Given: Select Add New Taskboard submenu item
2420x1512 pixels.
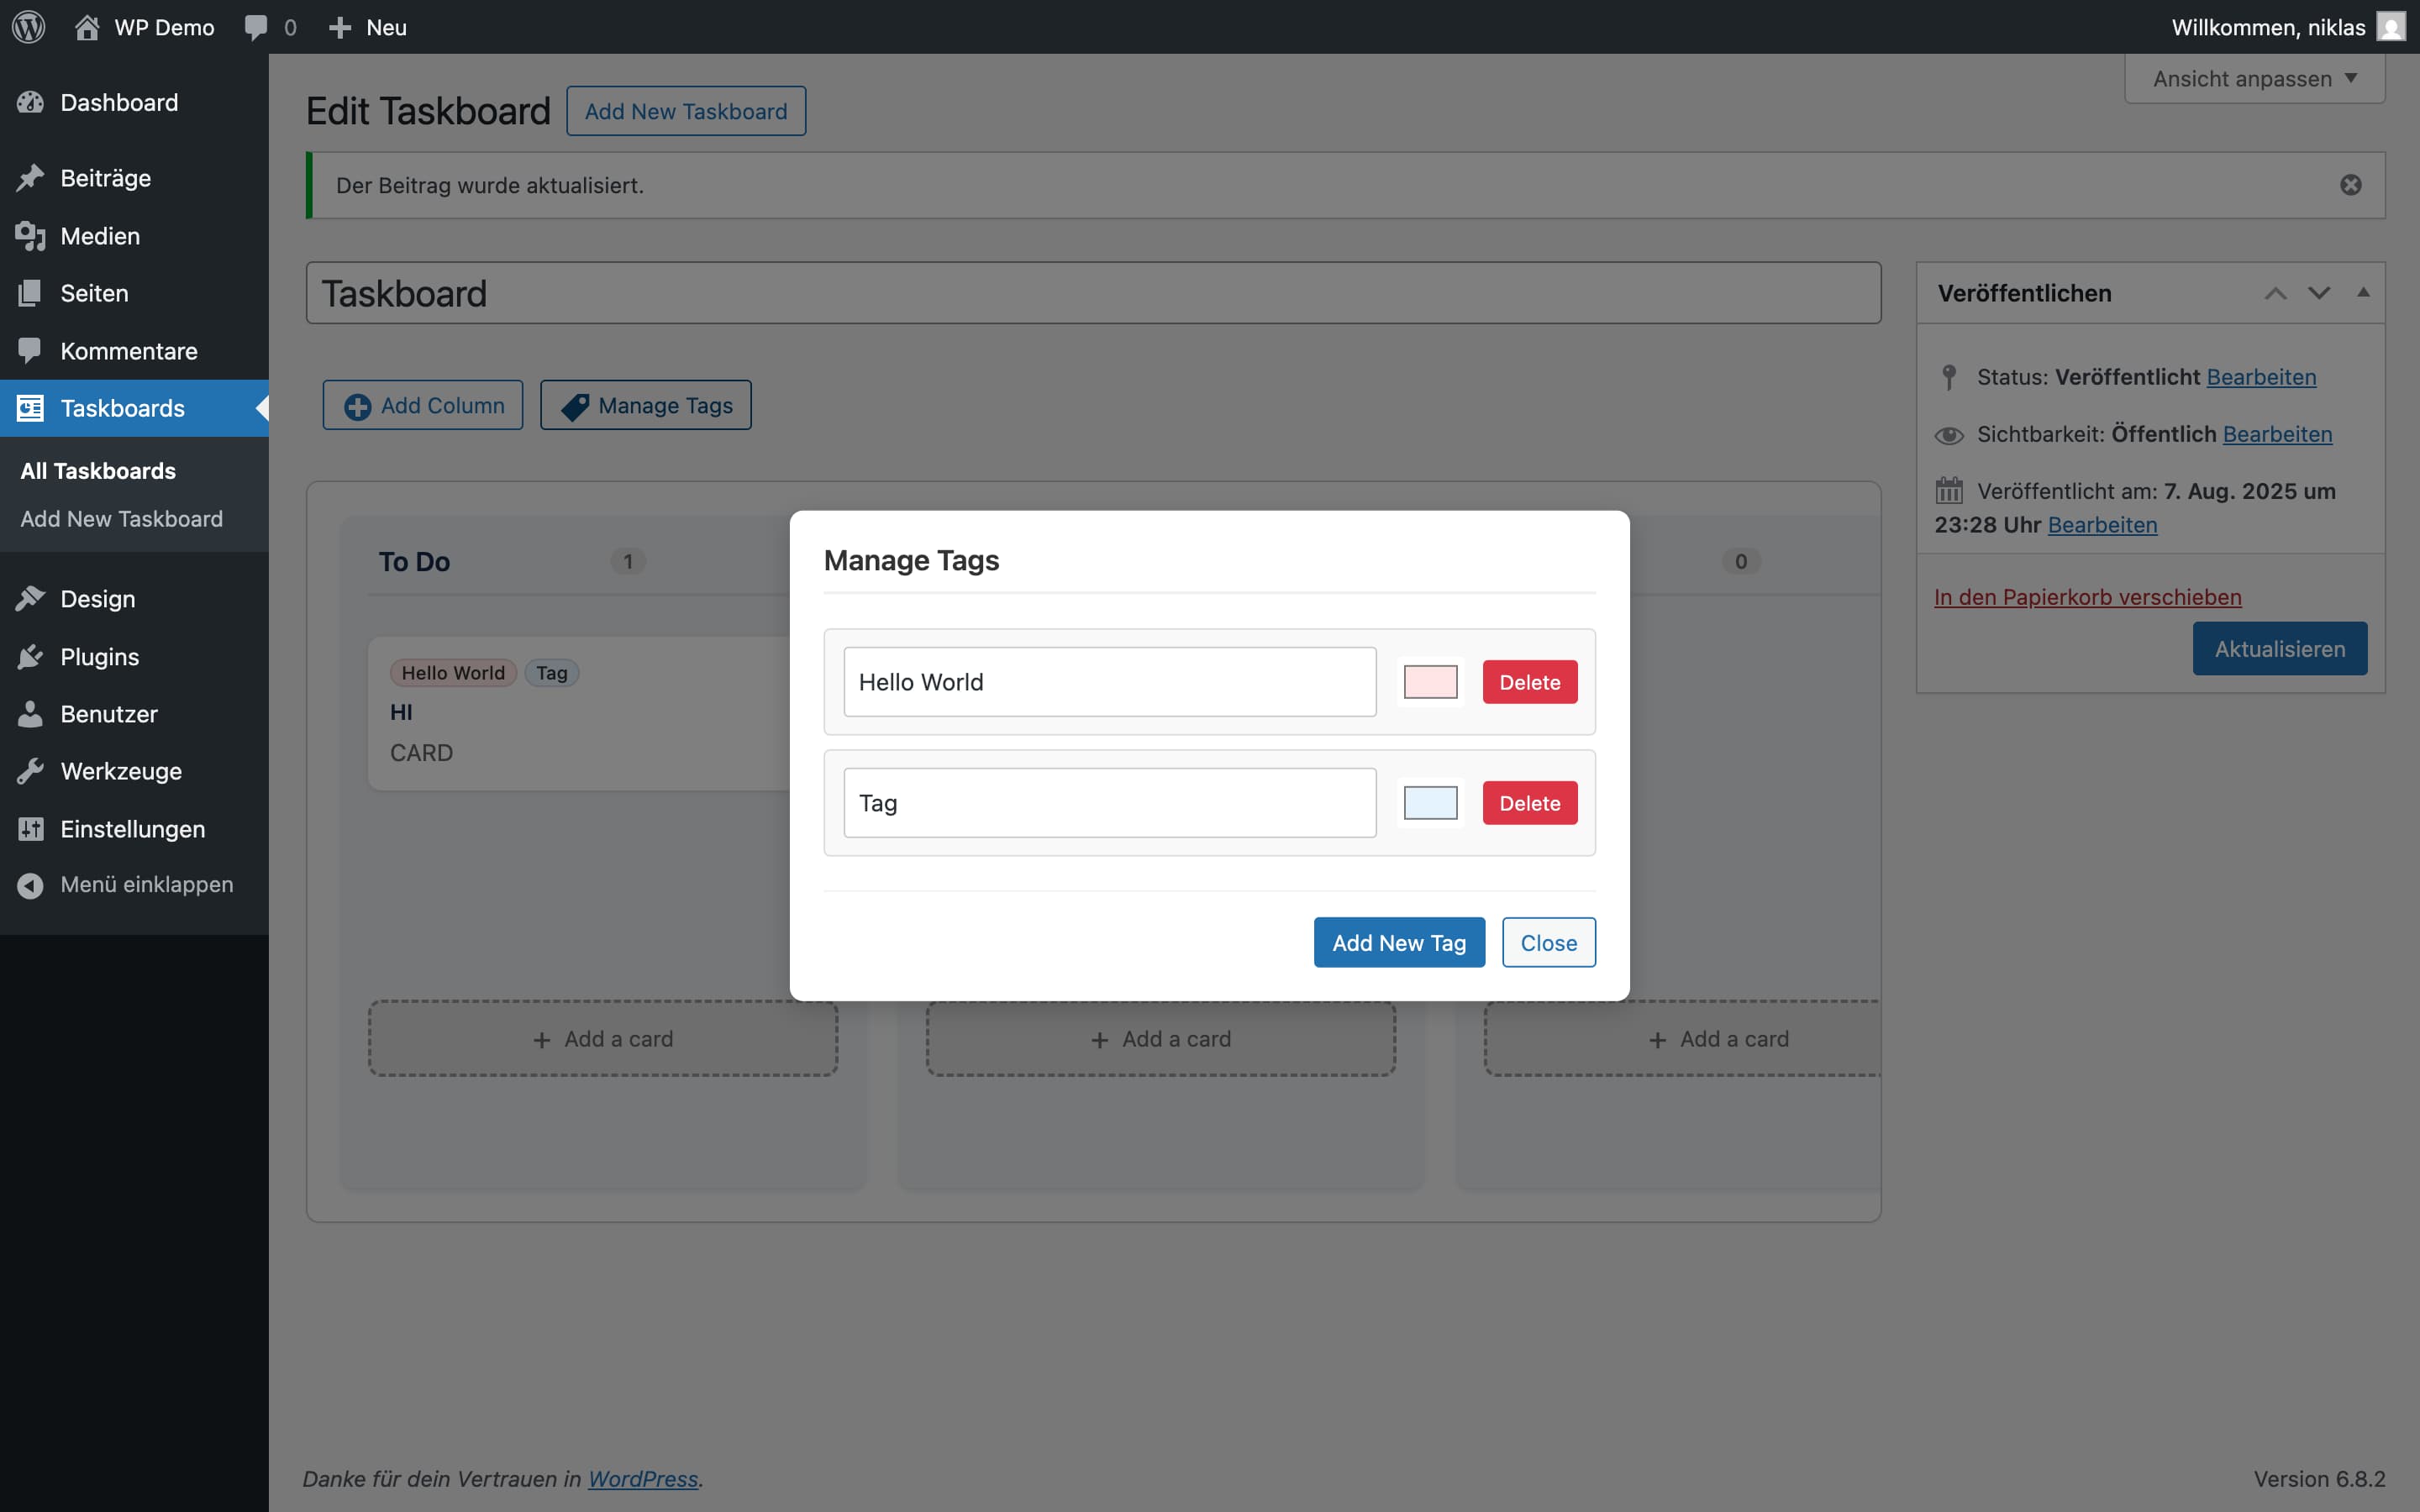Looking at the screenshot, I should tap(121, 519).
